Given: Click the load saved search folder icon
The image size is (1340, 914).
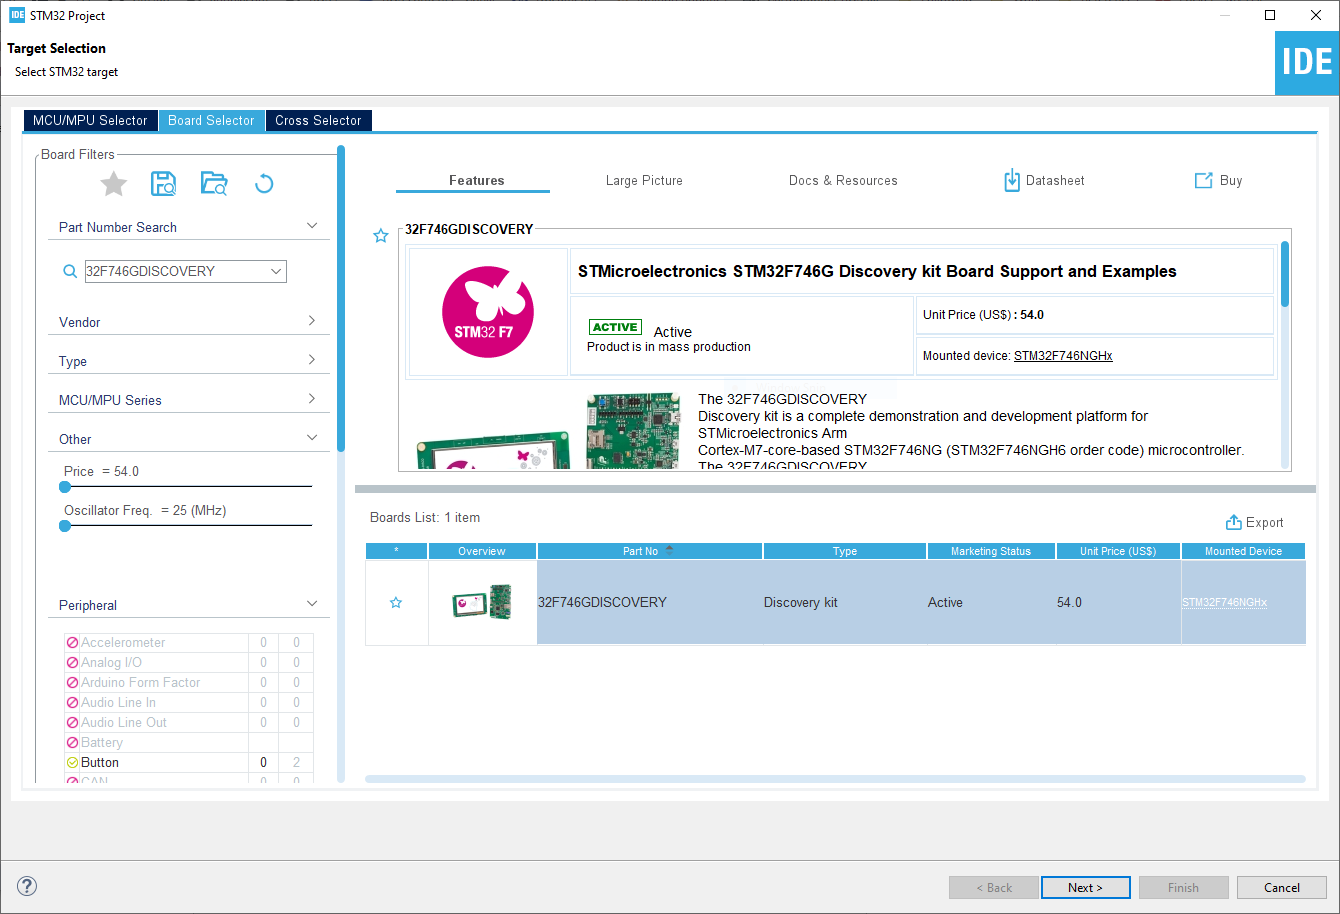Looking at the screenshot, I should [x=214, y=184].
